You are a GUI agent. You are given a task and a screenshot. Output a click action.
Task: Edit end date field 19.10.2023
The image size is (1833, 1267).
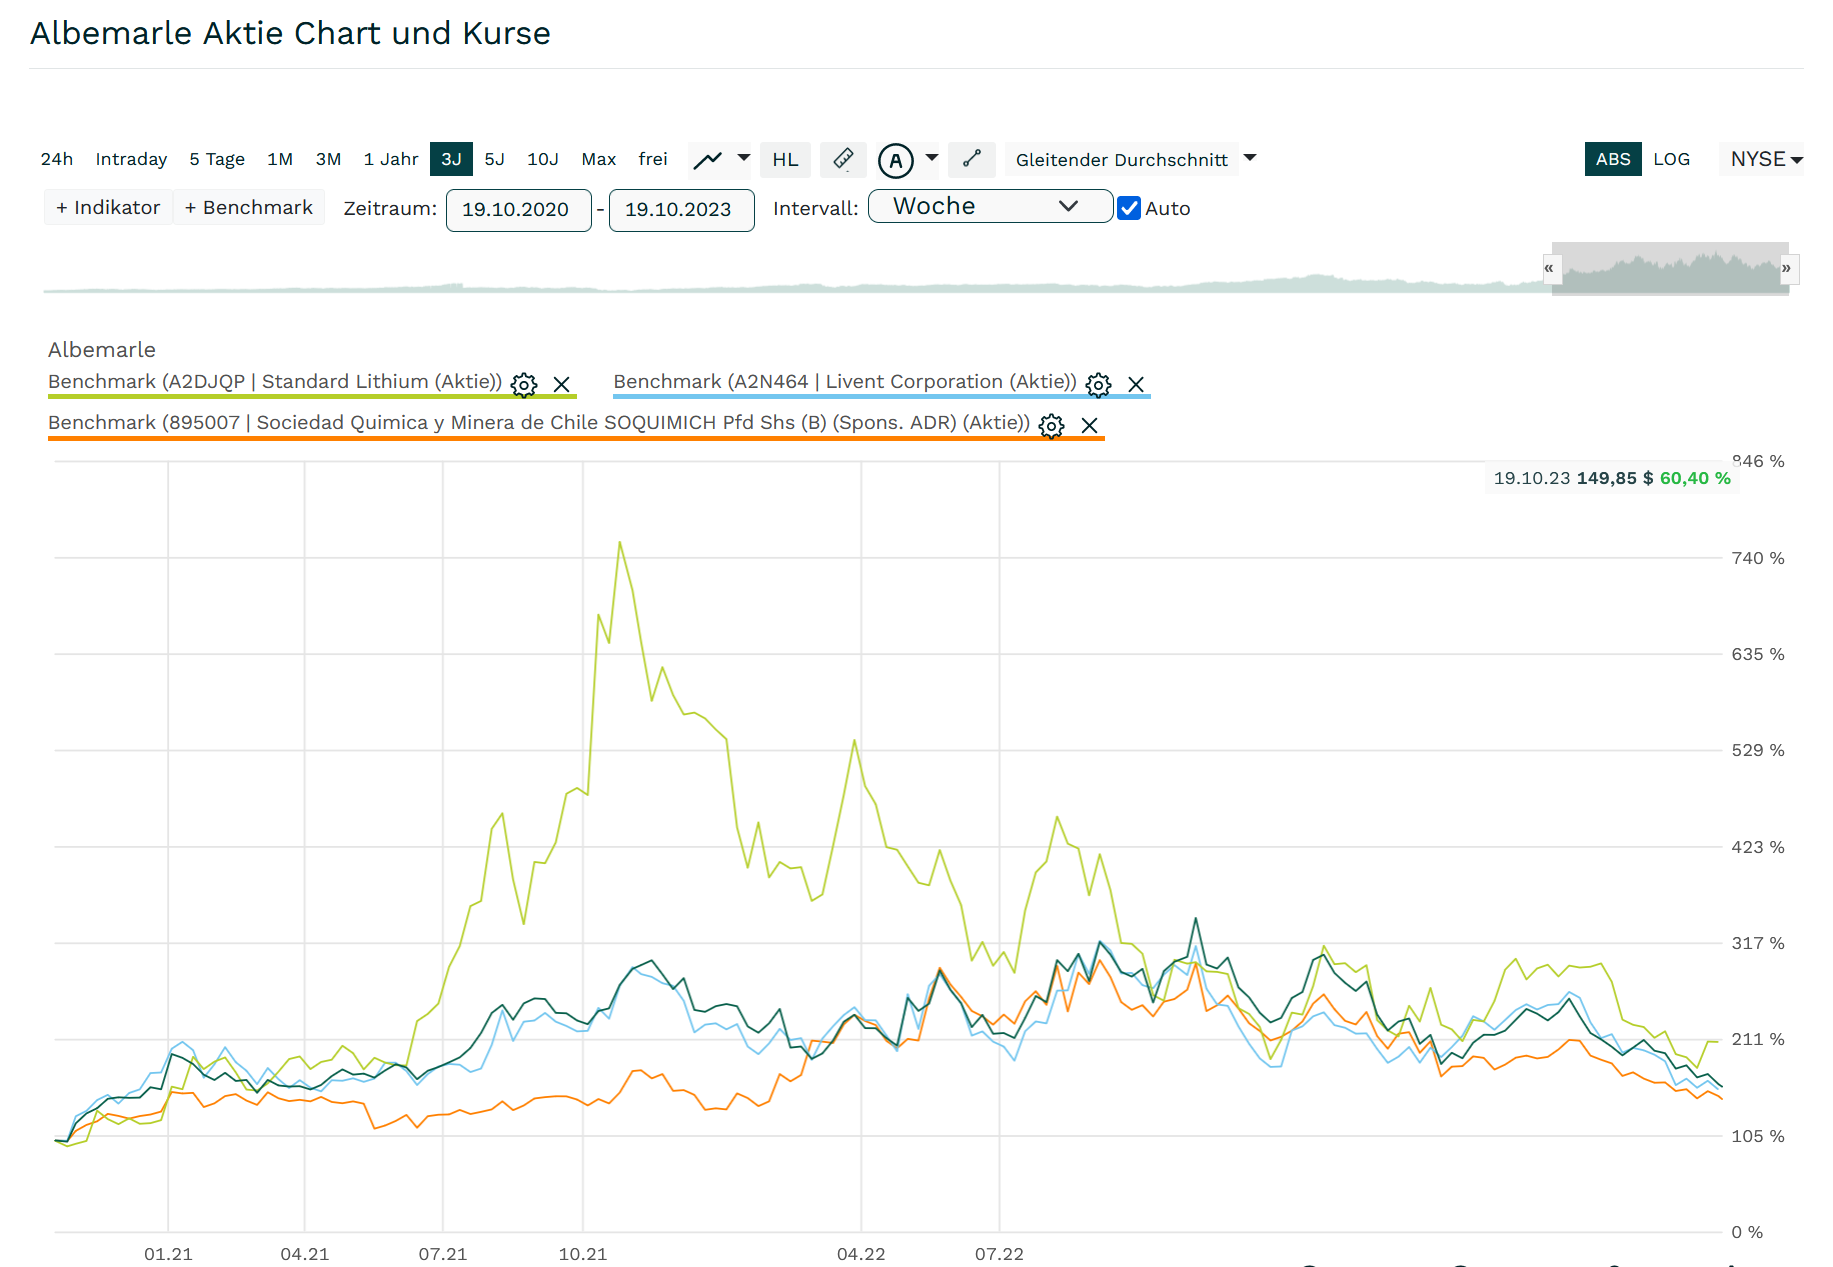tap(681, 210)
